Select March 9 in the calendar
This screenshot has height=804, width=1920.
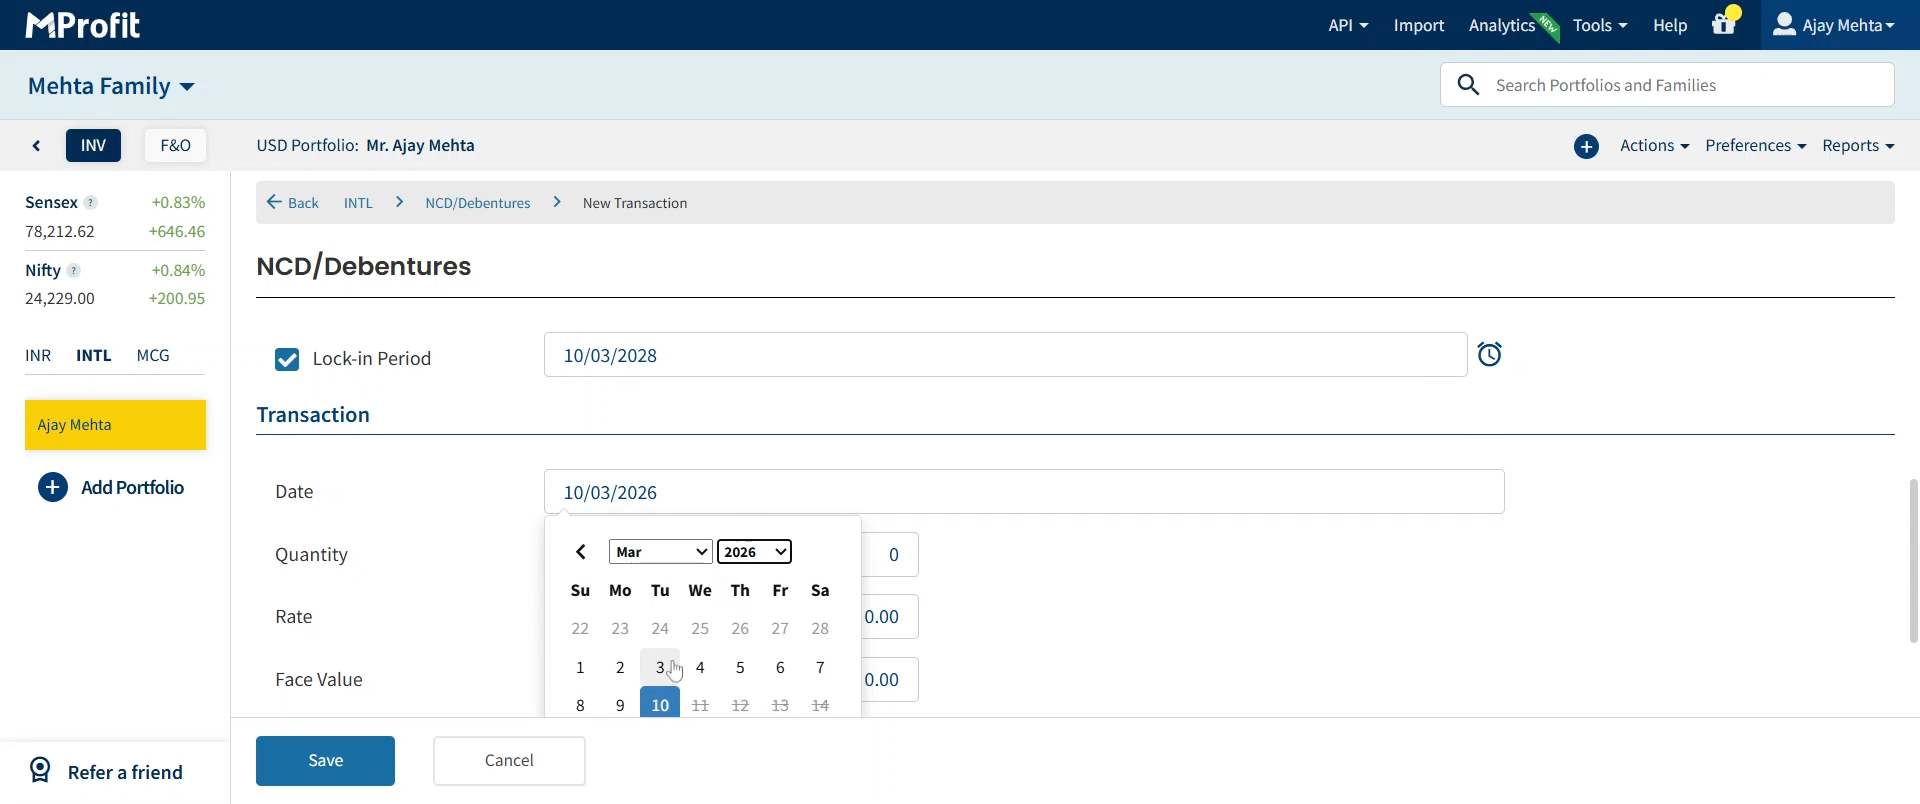coord(620,704)
